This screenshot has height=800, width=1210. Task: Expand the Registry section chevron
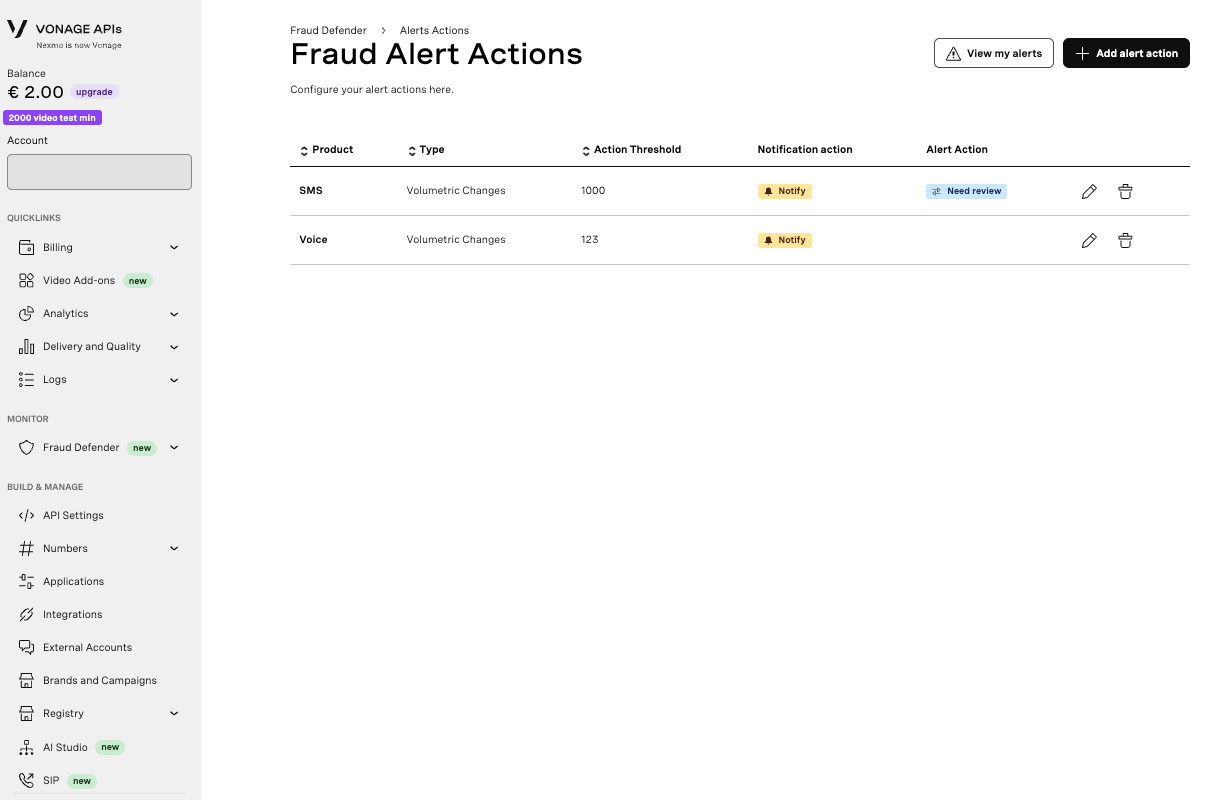coord(174,713)
